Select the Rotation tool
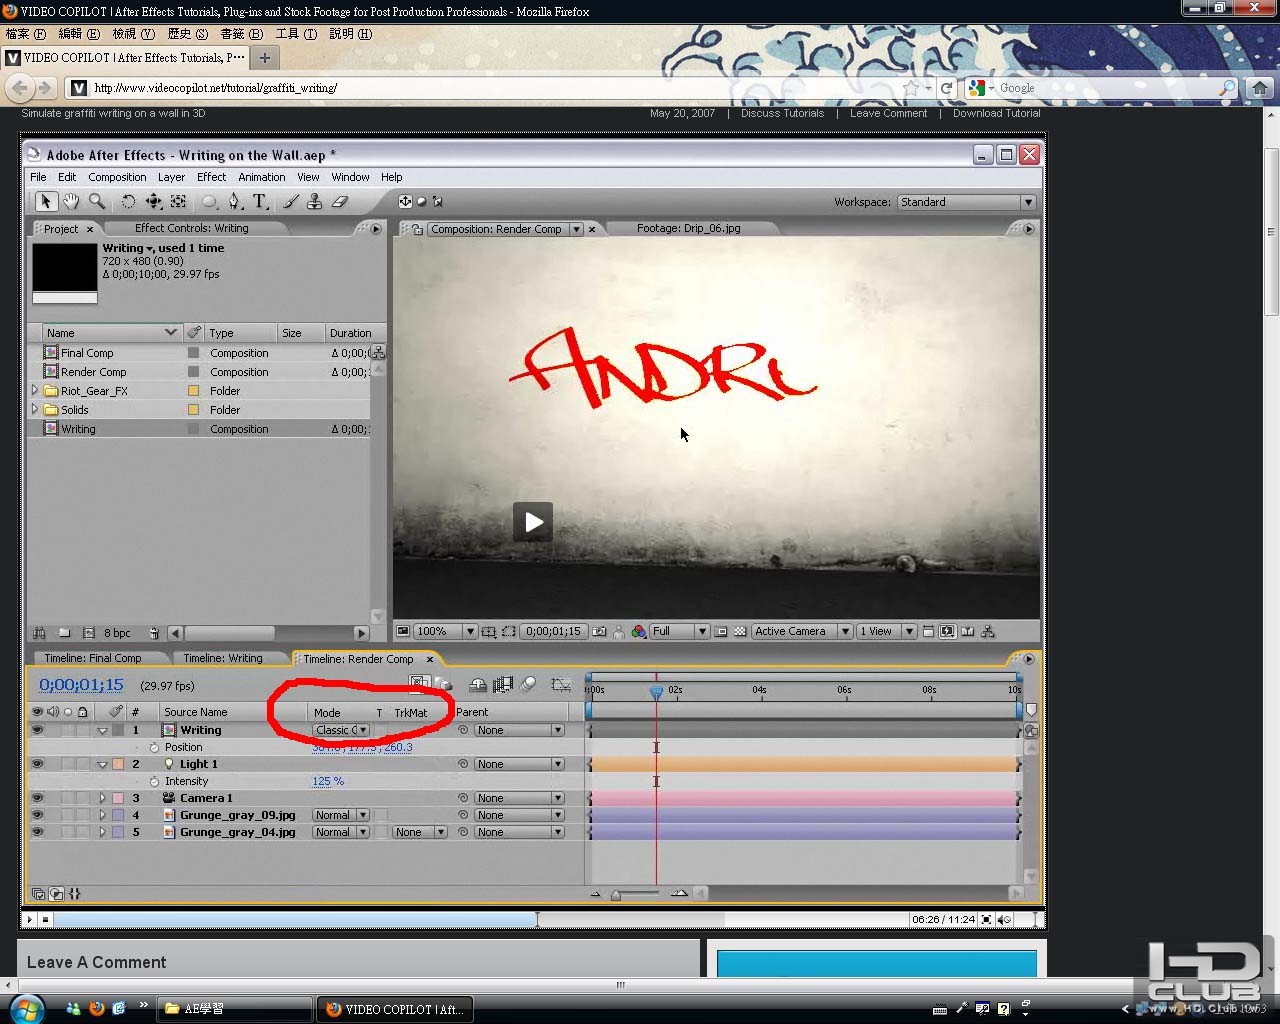 point(128,201)
